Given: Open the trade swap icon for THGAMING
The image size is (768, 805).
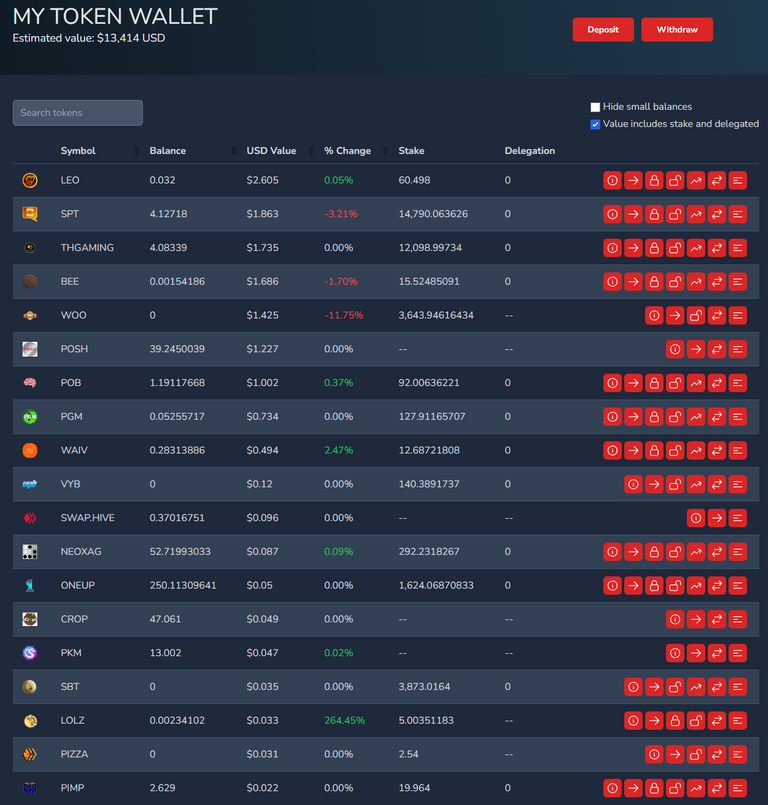Looking at the screenshot, I should coord(717,248).
